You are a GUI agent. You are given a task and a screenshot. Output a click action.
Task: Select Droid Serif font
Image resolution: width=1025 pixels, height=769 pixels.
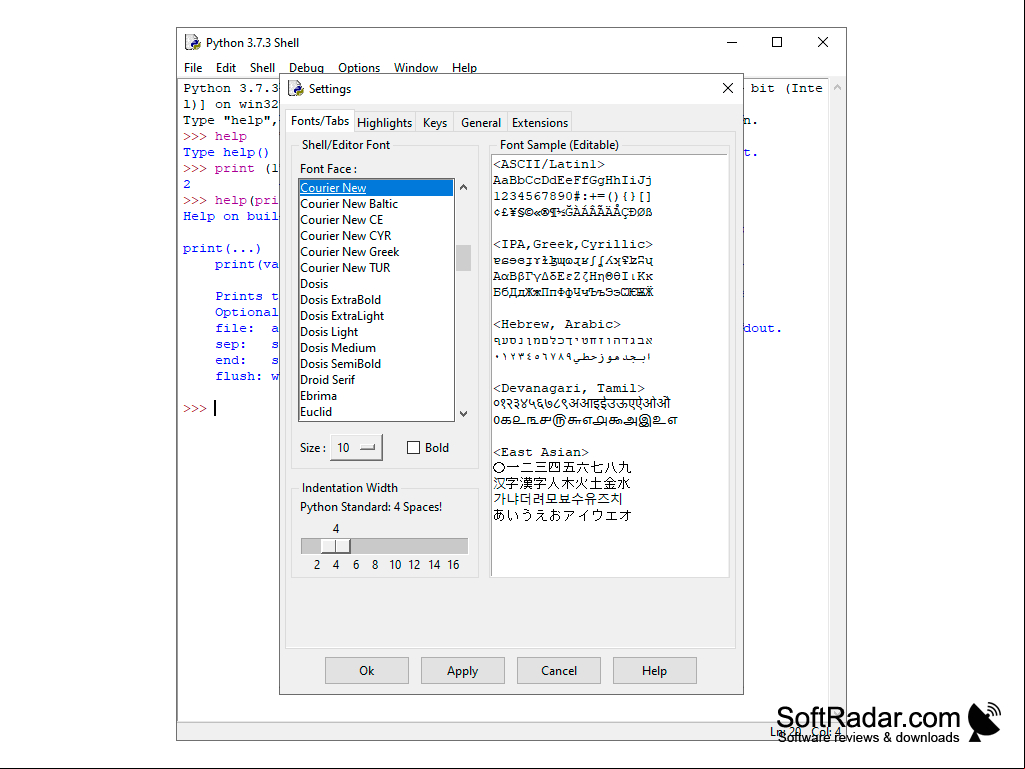point(376,380)
